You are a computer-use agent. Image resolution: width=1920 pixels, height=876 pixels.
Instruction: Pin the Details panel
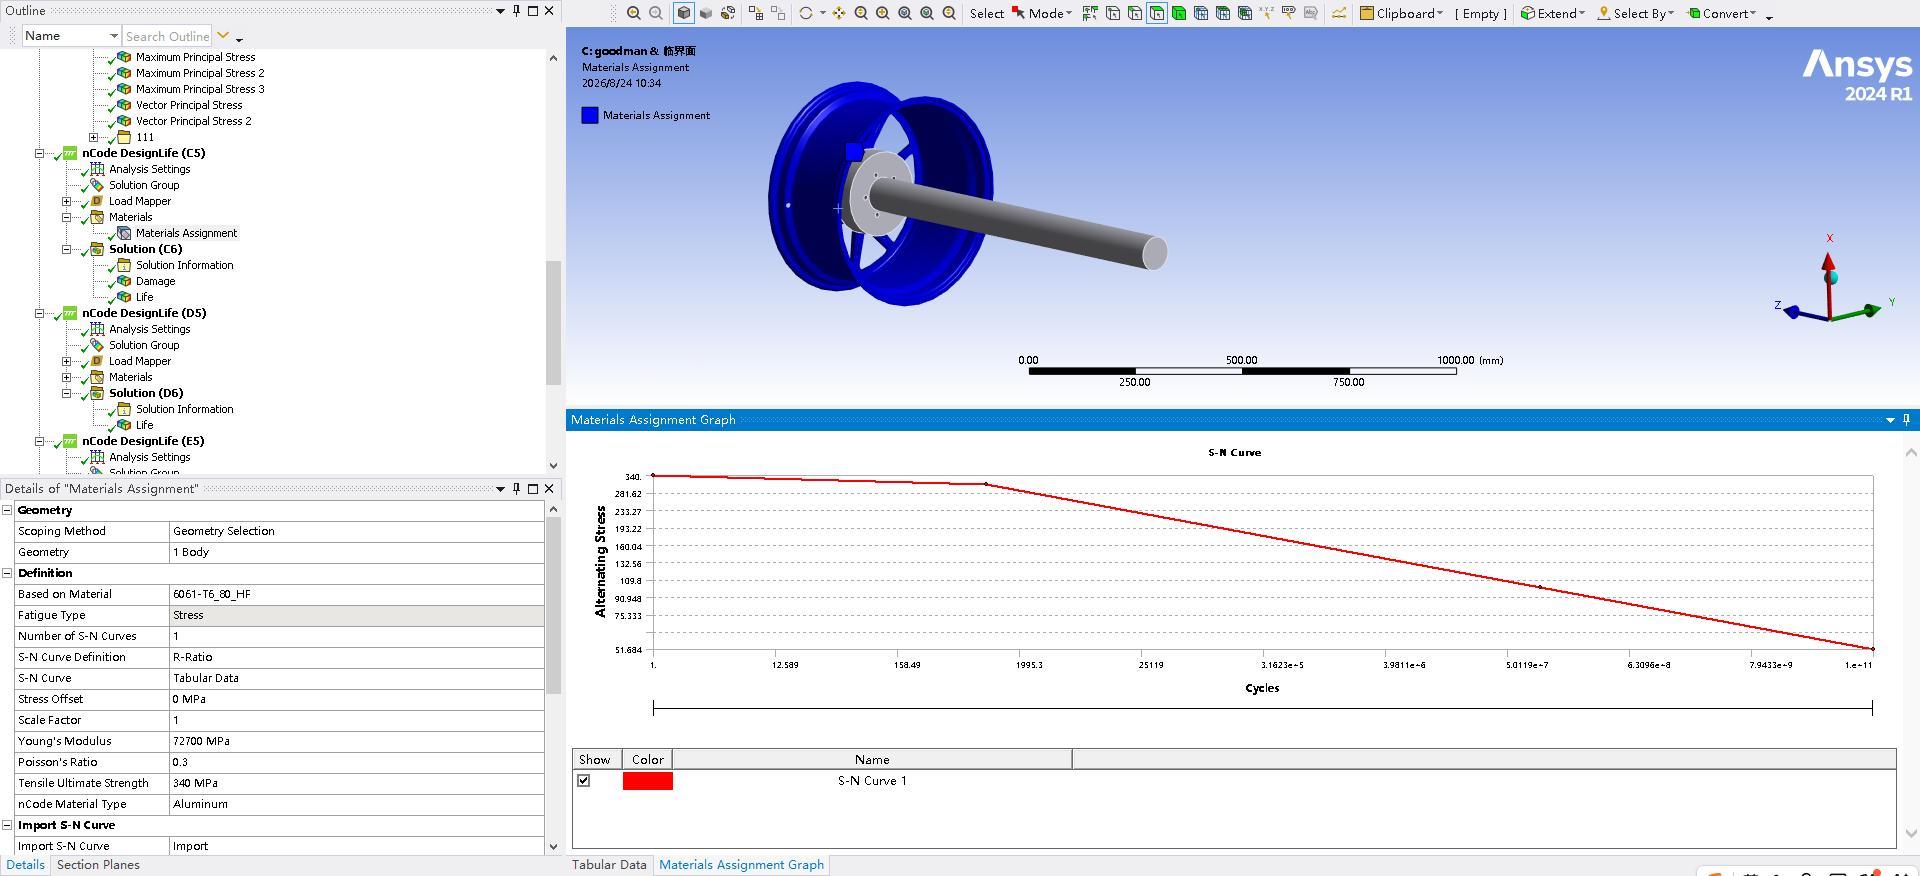click(516, 489)
